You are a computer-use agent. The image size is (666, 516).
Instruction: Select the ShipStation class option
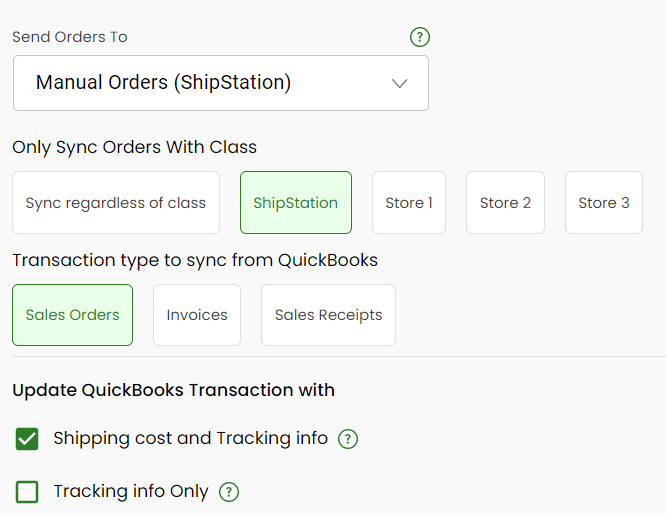pos(296,203)
